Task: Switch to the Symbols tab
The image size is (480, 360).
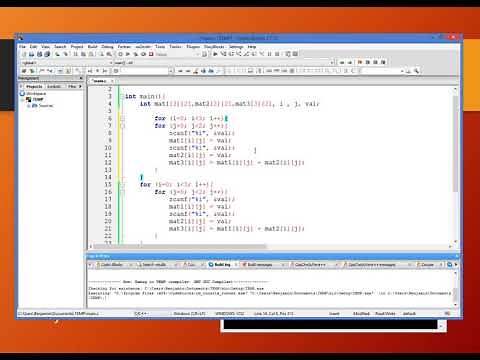Action: tap(54, 87)
